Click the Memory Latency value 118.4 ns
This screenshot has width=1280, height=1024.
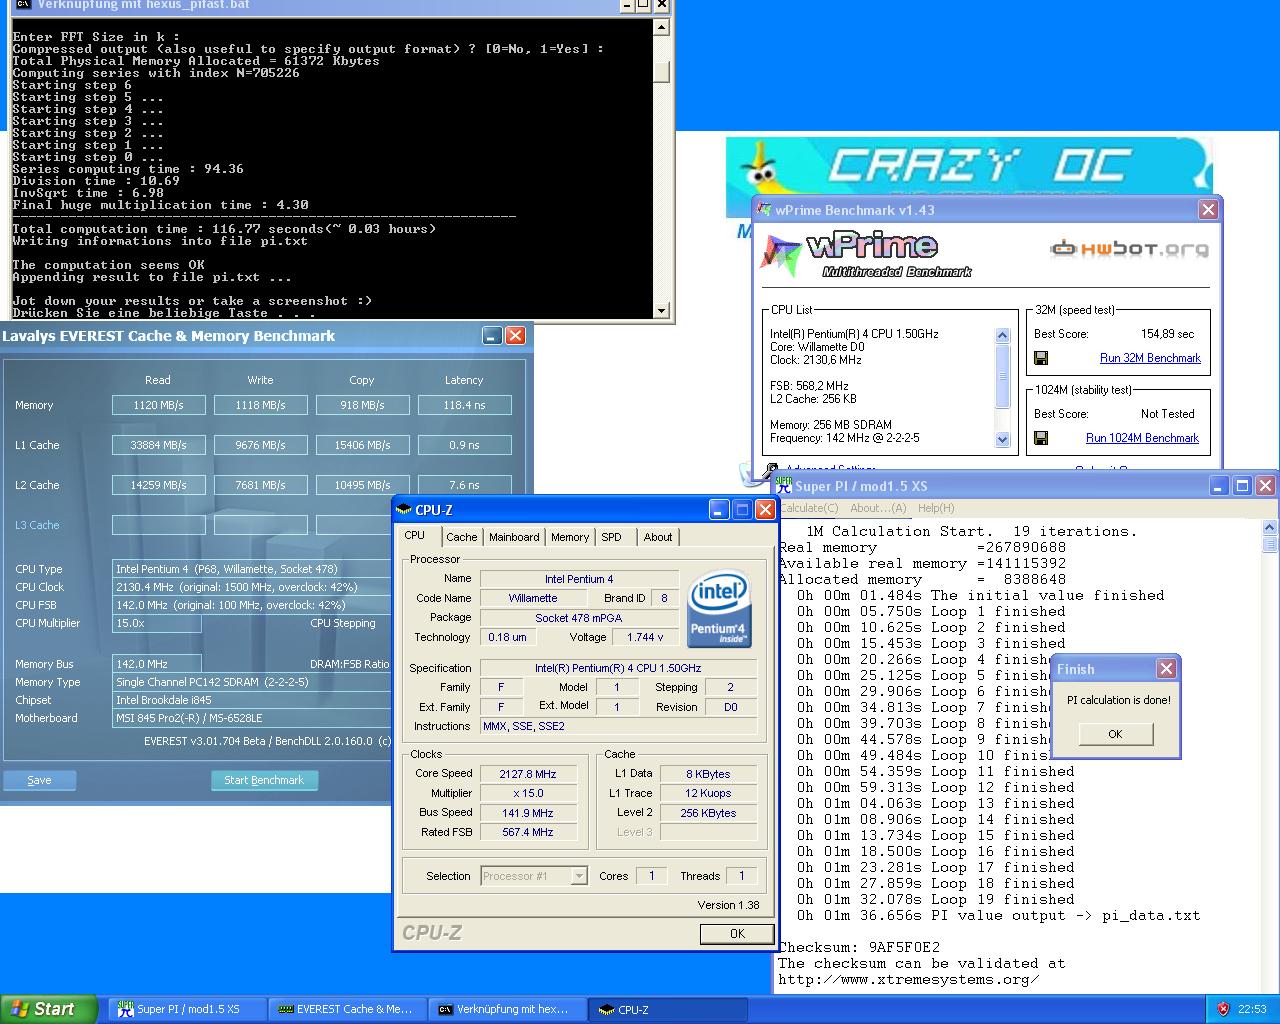point(464,405)
